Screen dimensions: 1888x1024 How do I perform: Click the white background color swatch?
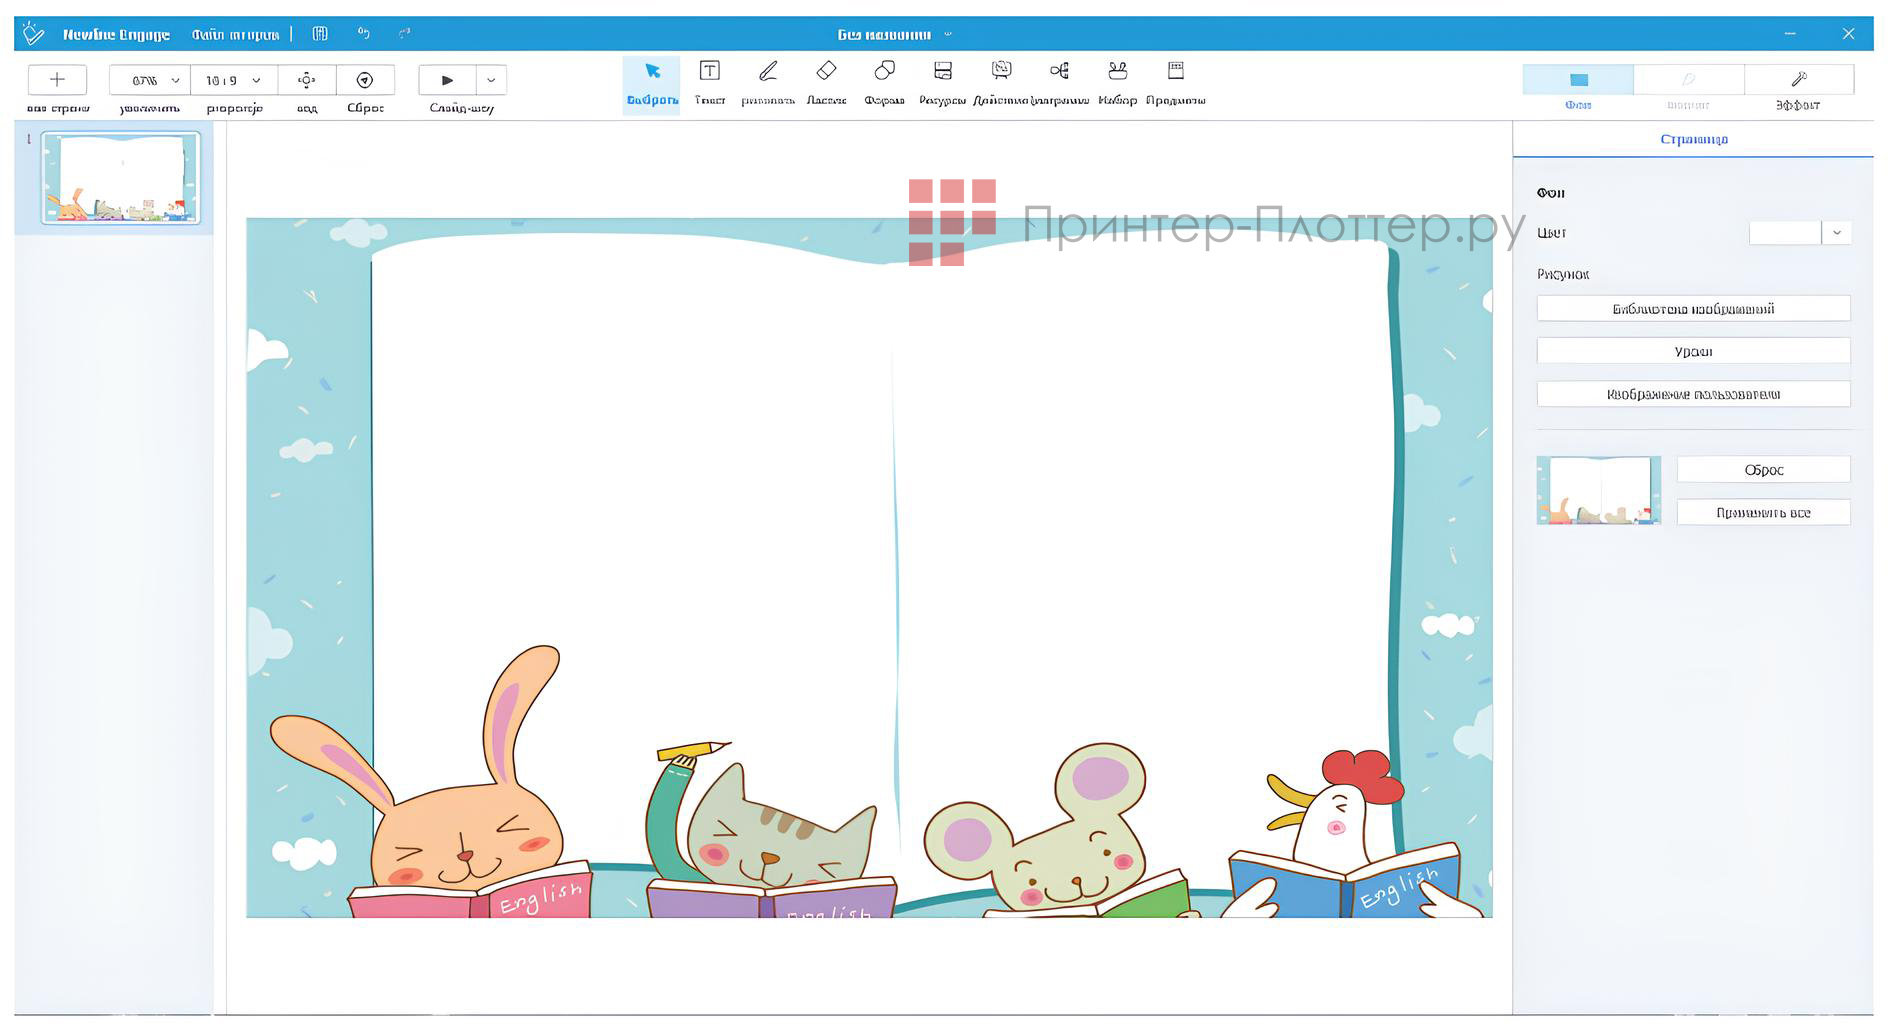point(1784,233)
